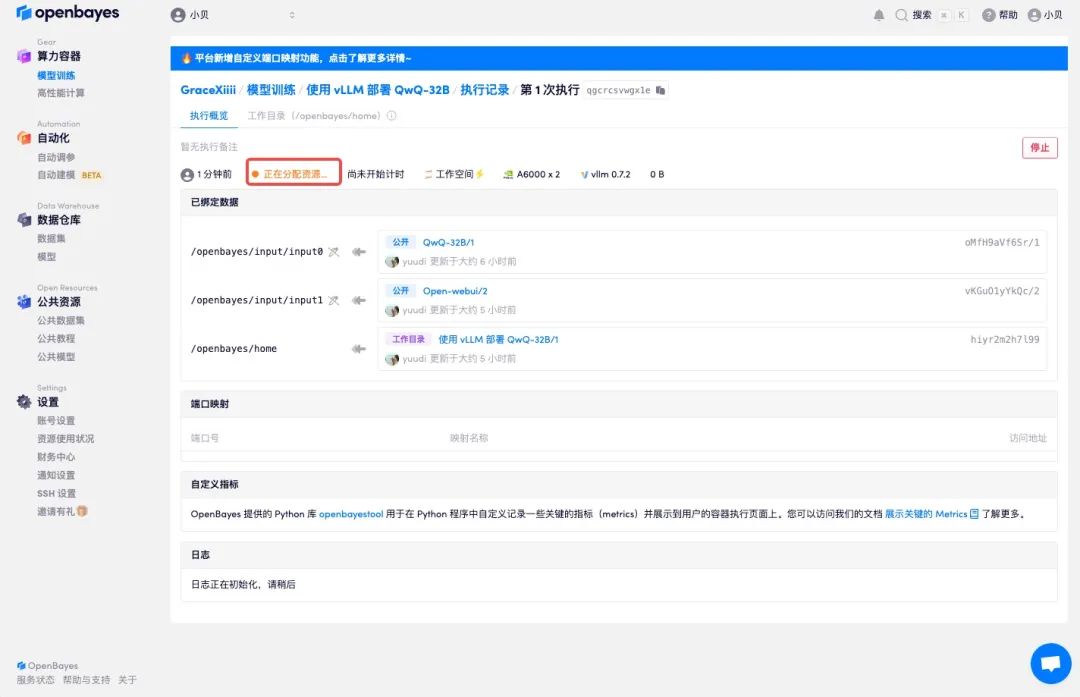Open the 展示关键的 Metrics doc link
This screenshot has width=1080, height=697.
(926, 514)
